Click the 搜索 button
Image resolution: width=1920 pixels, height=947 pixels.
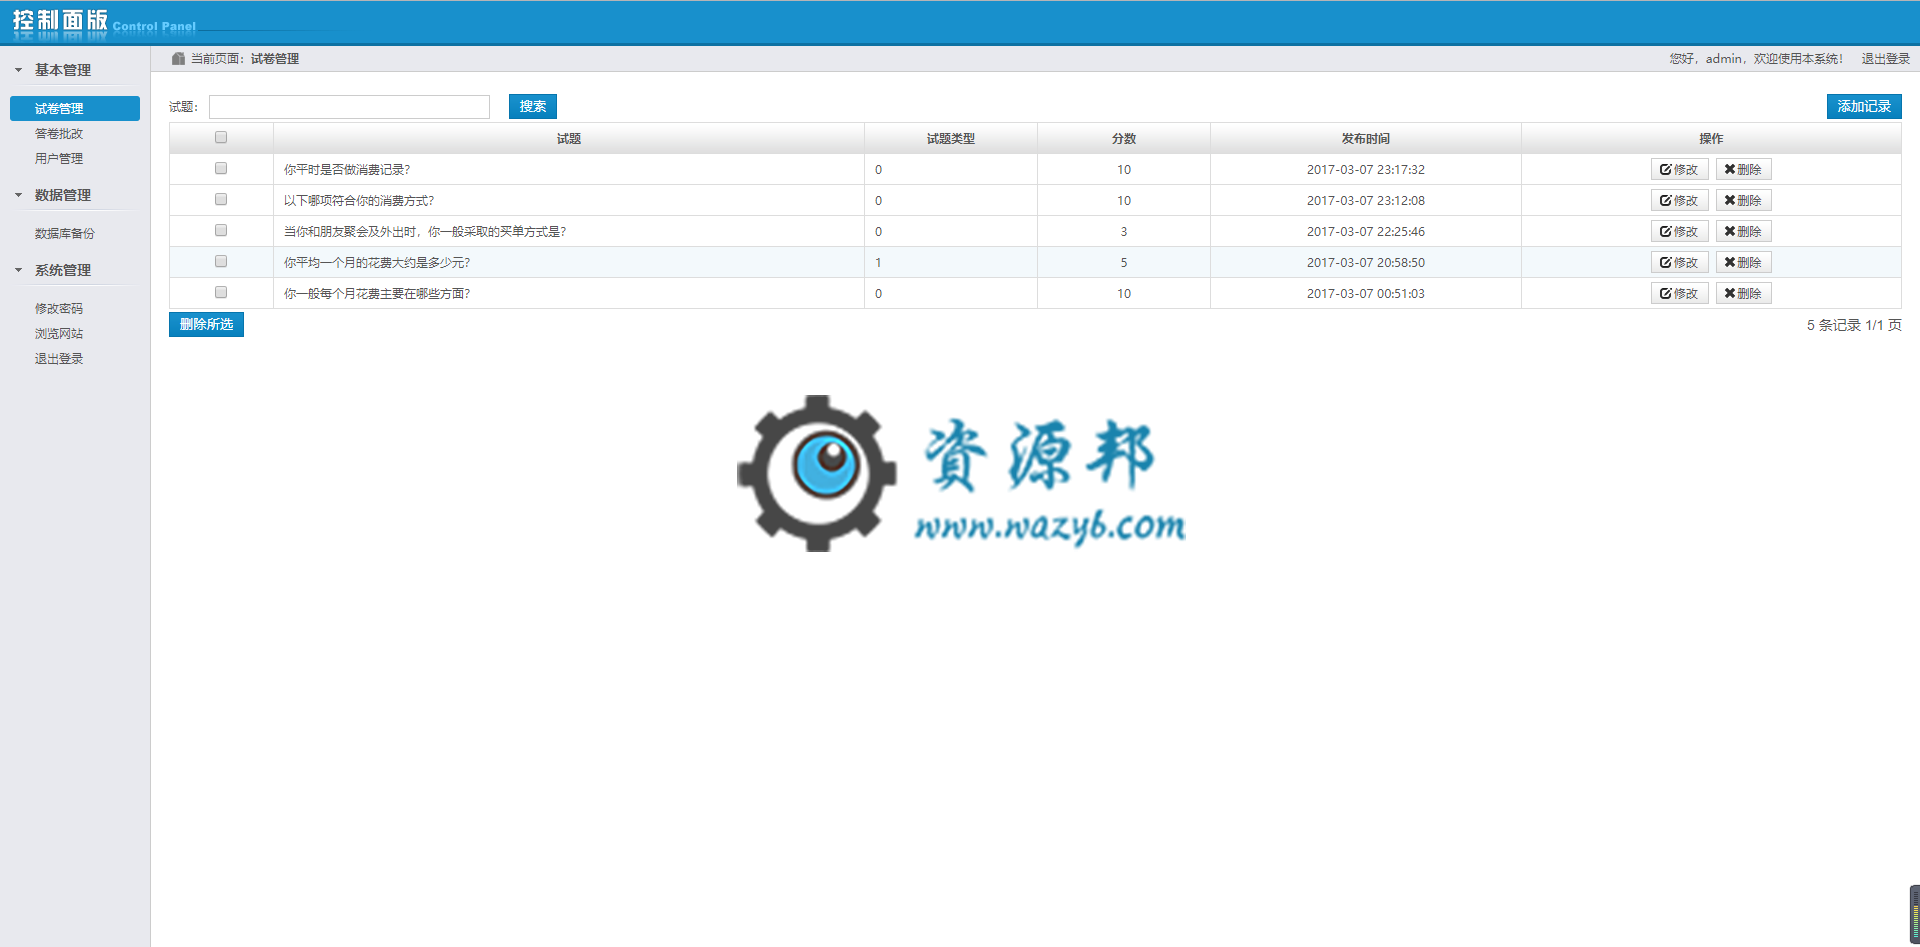click(533, 107)
